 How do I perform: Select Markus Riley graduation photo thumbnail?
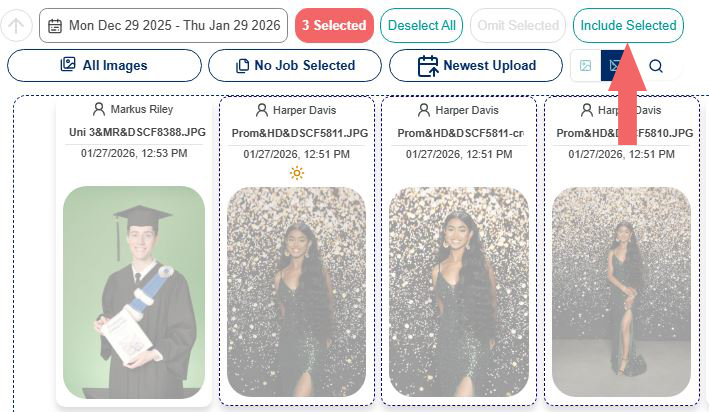[x=134, y=292]
